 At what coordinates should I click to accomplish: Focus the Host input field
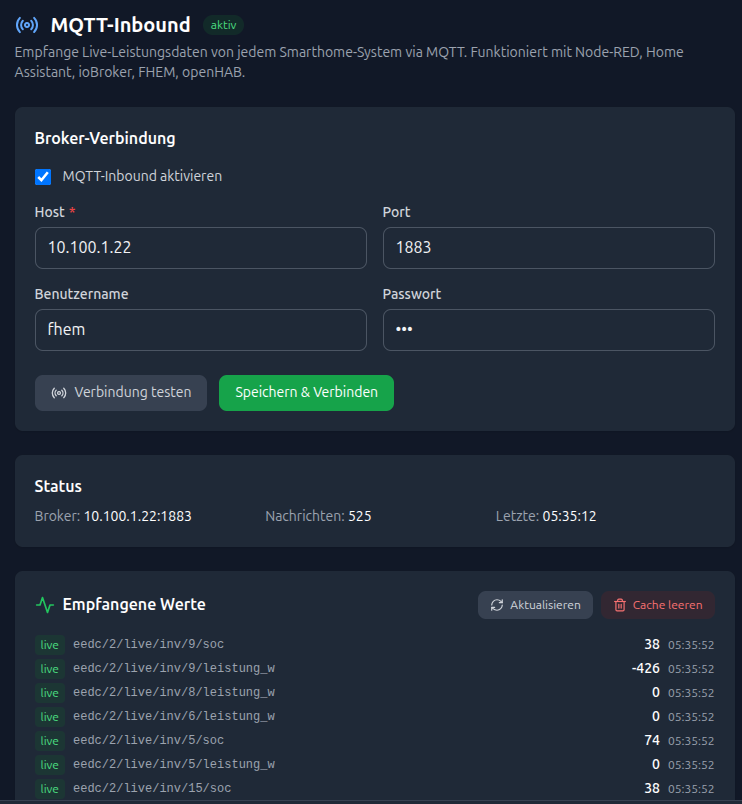pos(200,248)
